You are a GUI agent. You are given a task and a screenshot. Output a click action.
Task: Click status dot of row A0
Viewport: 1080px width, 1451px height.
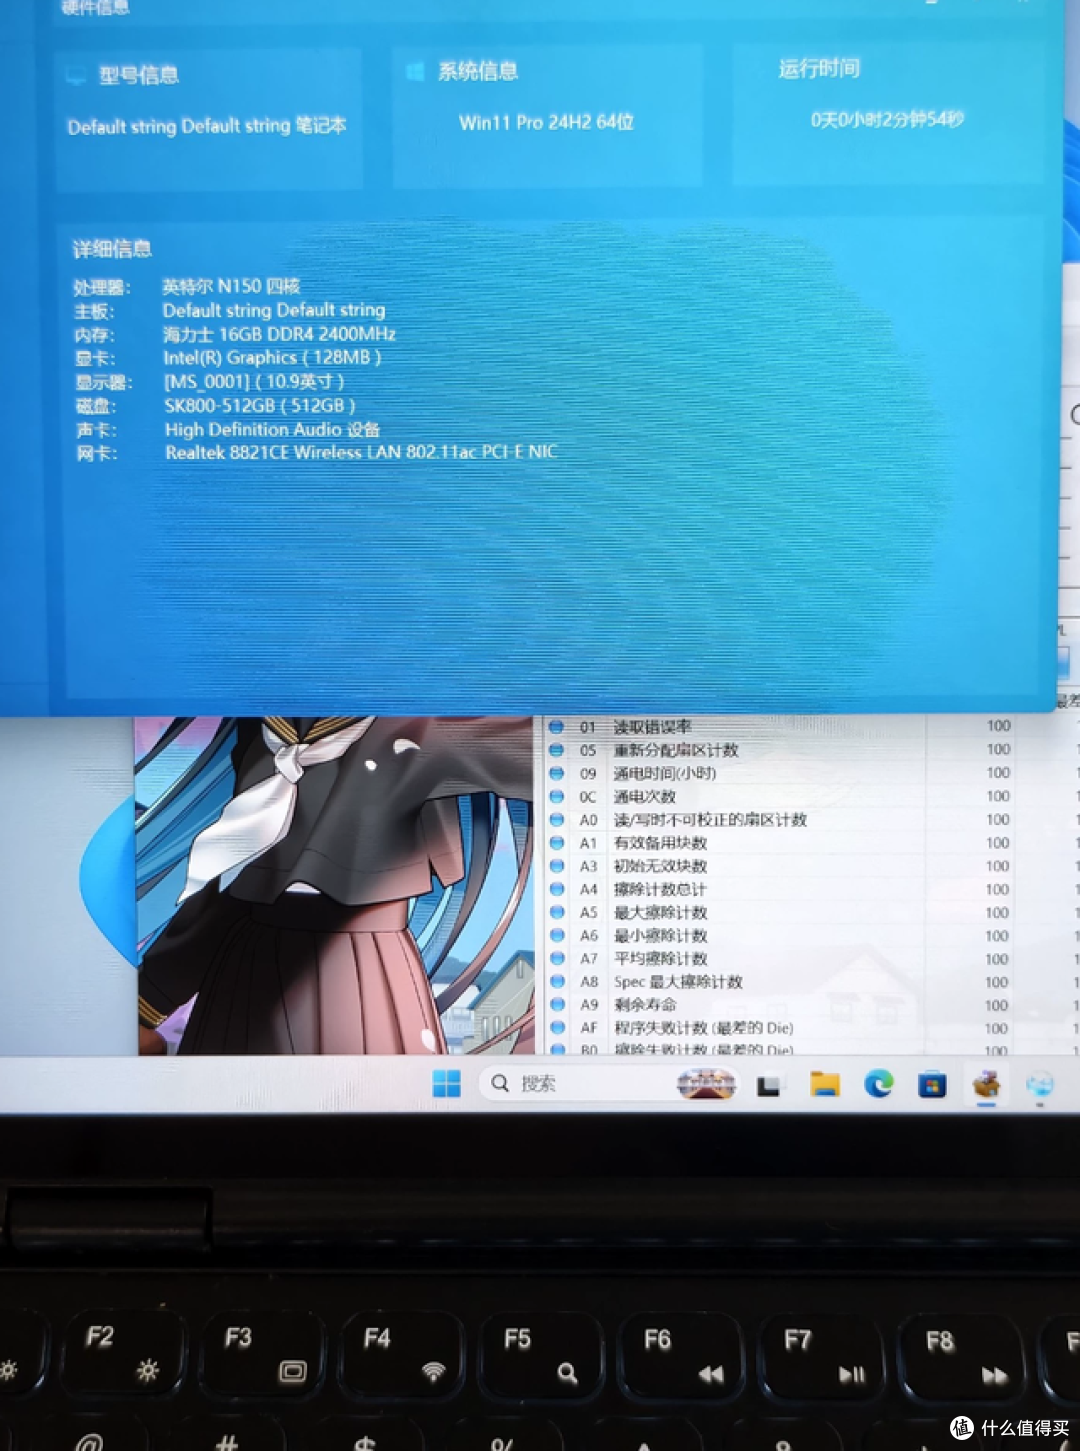click(x=556, y=819)
